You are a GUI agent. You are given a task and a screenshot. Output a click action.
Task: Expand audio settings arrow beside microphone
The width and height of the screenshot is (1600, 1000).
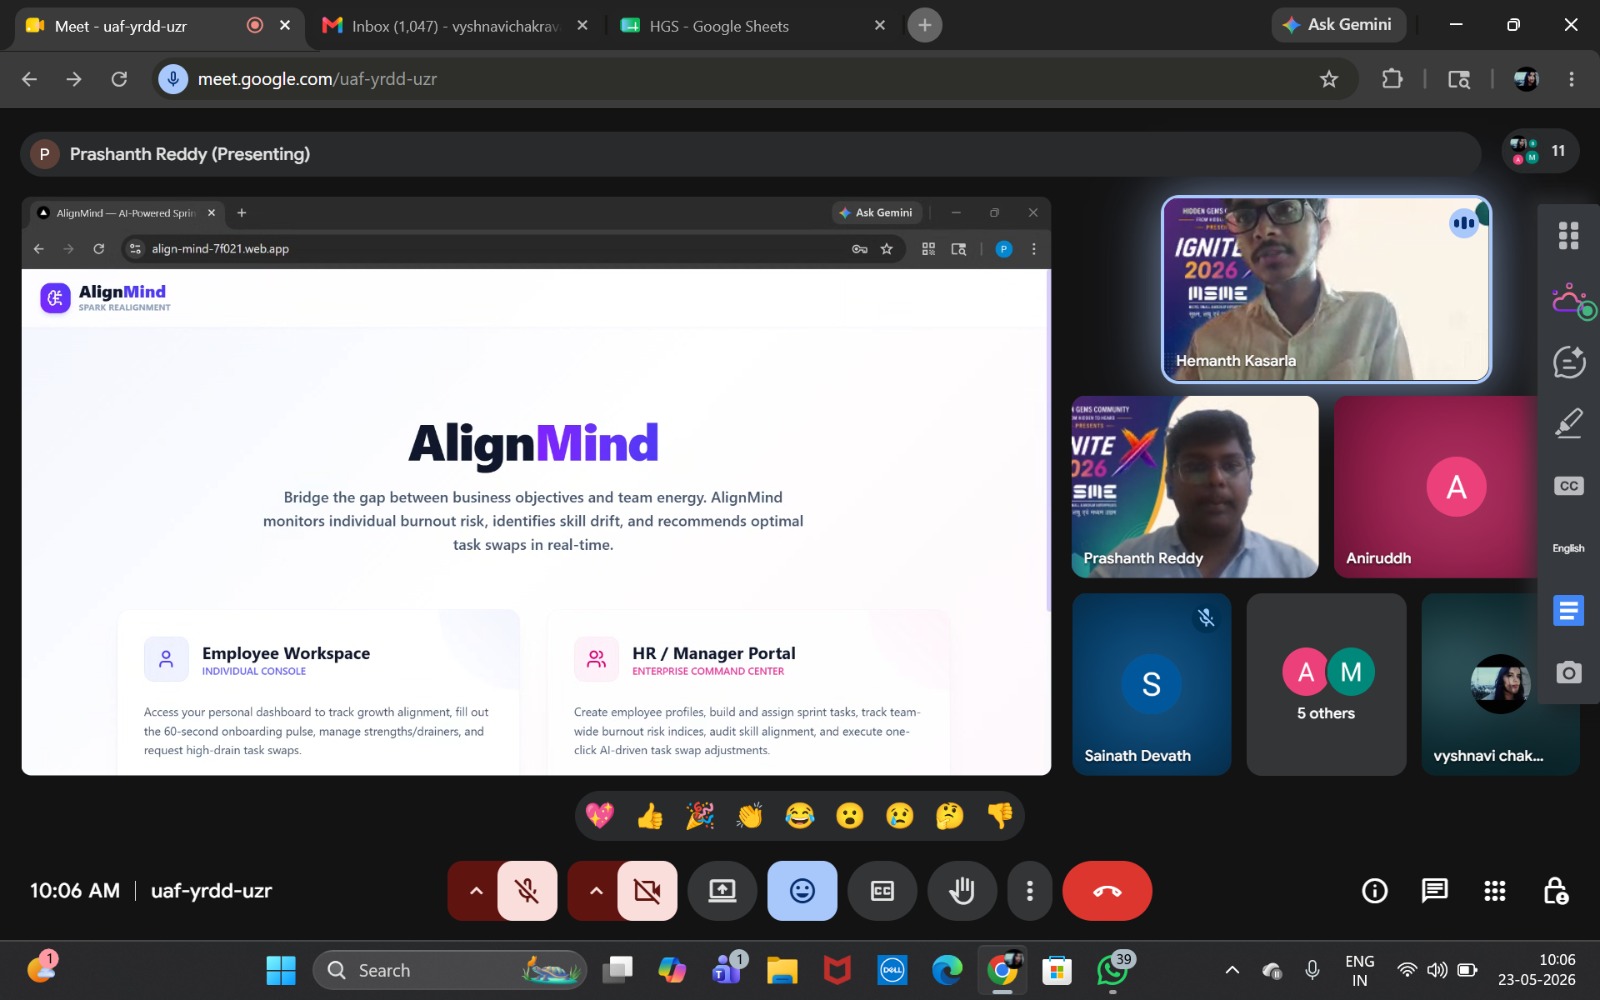476,891
